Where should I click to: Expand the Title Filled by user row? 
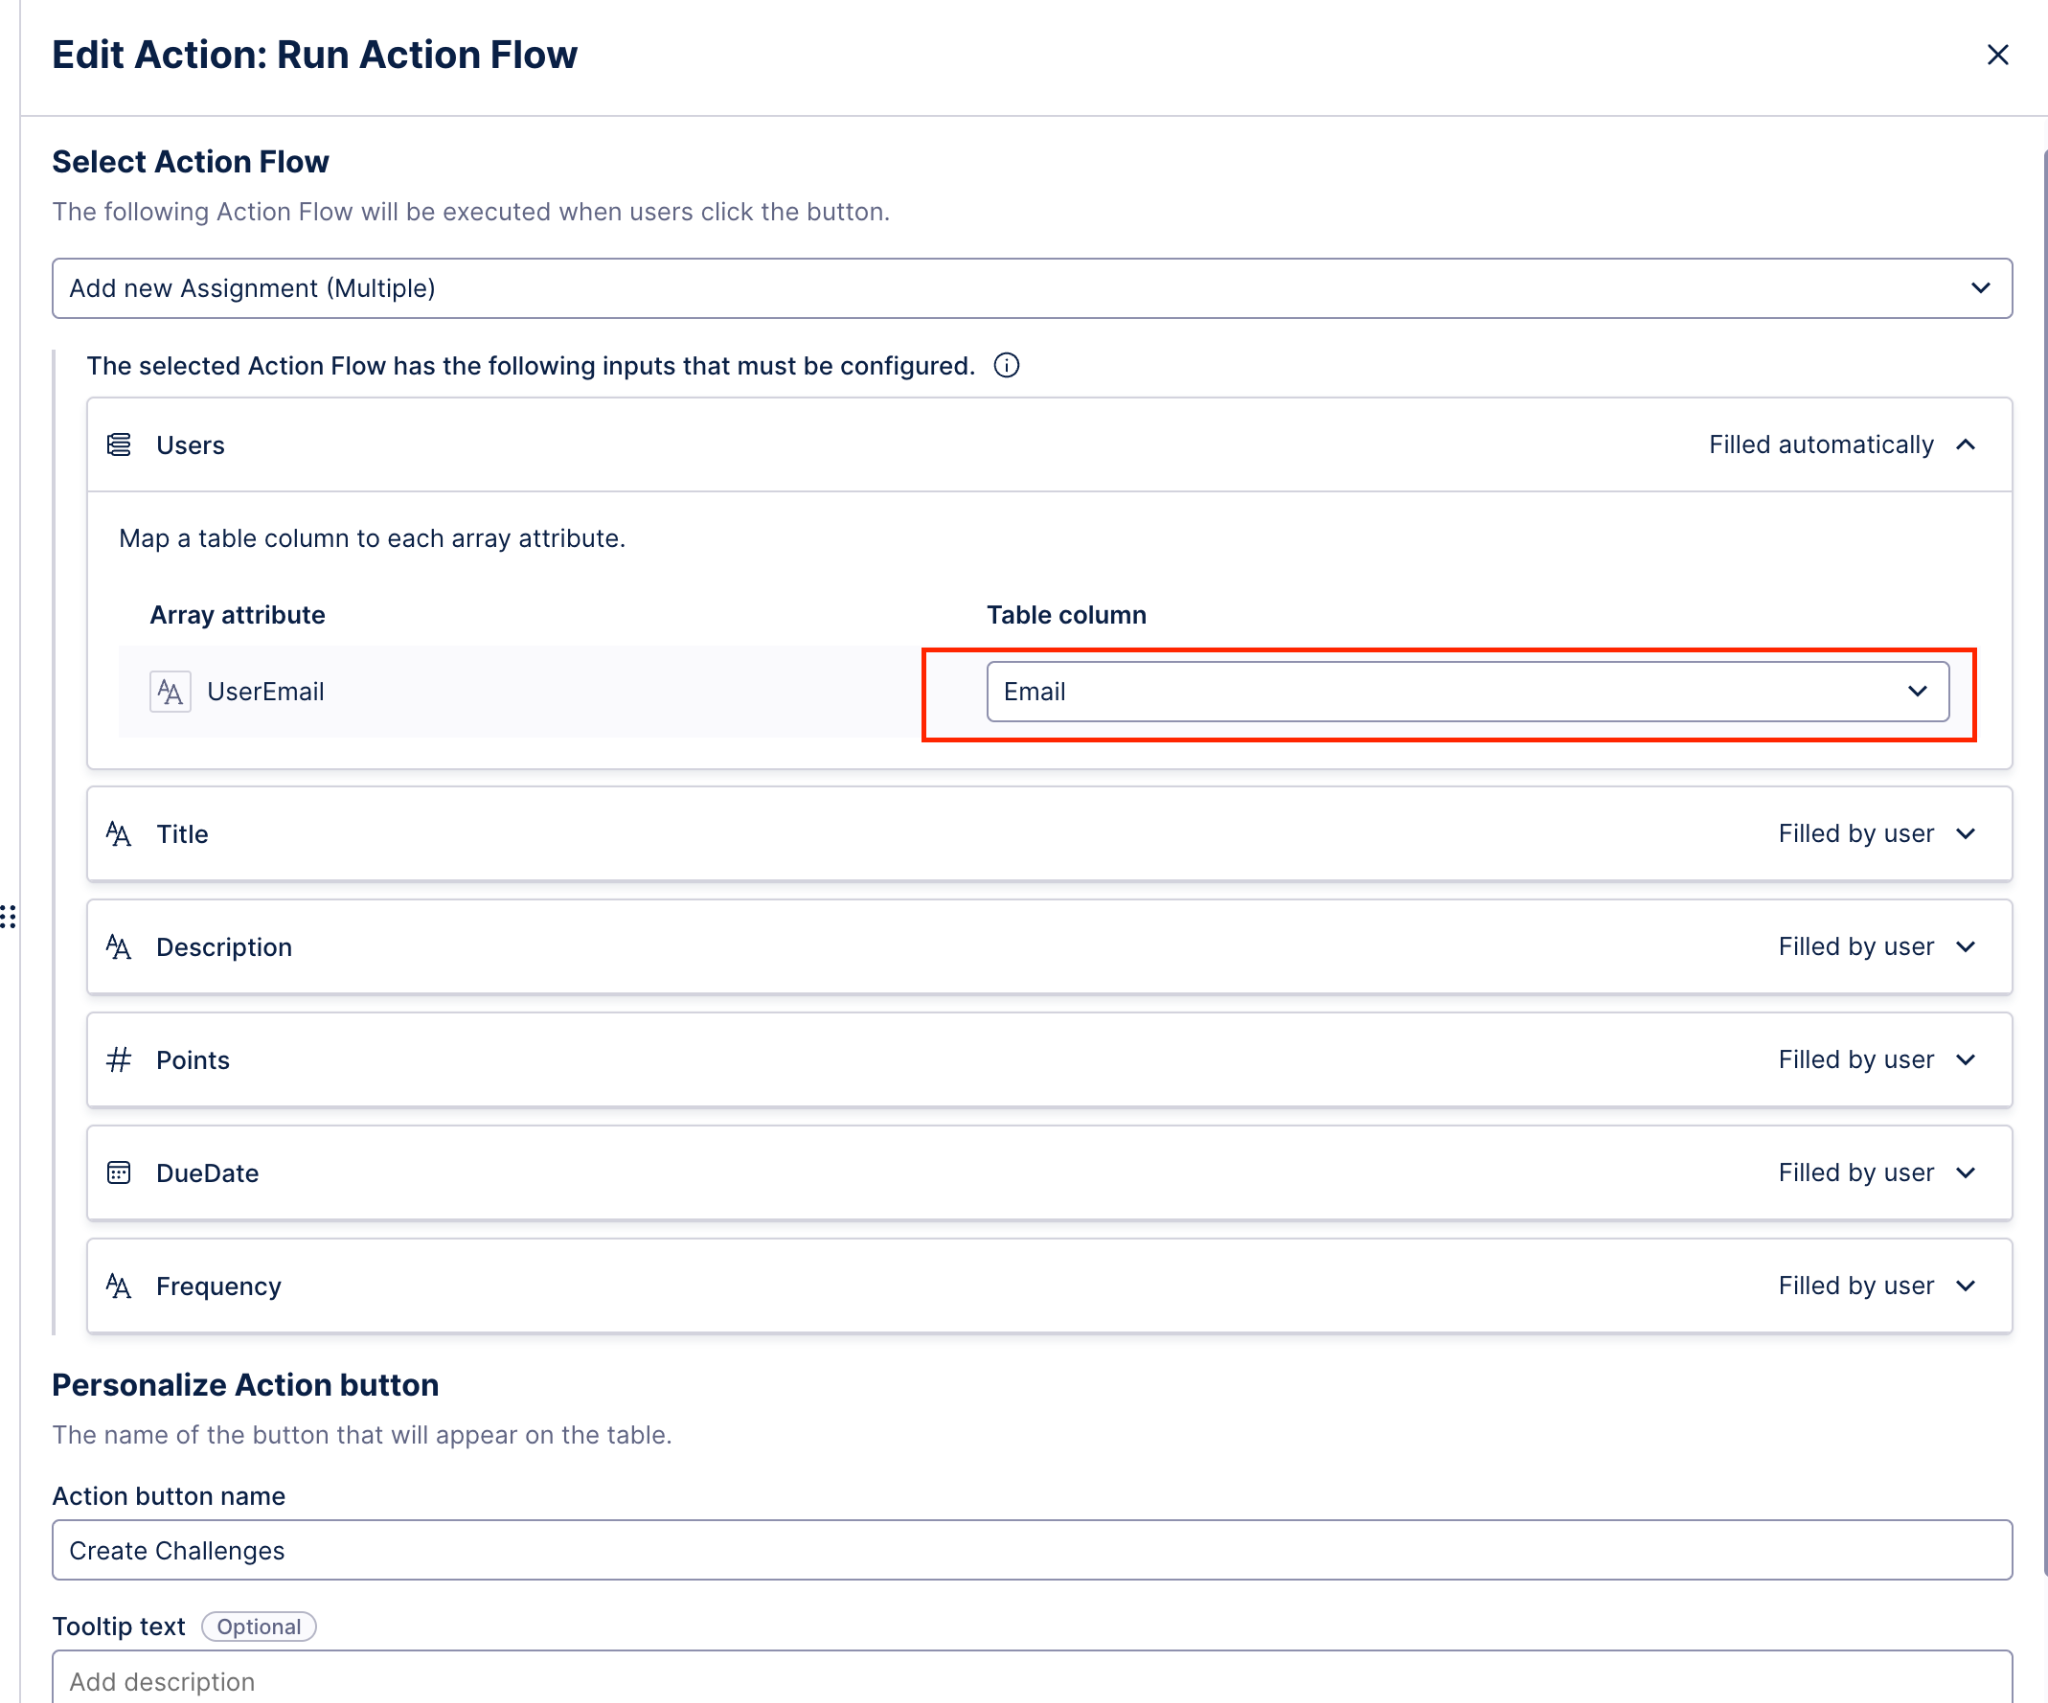(1965, 834)
